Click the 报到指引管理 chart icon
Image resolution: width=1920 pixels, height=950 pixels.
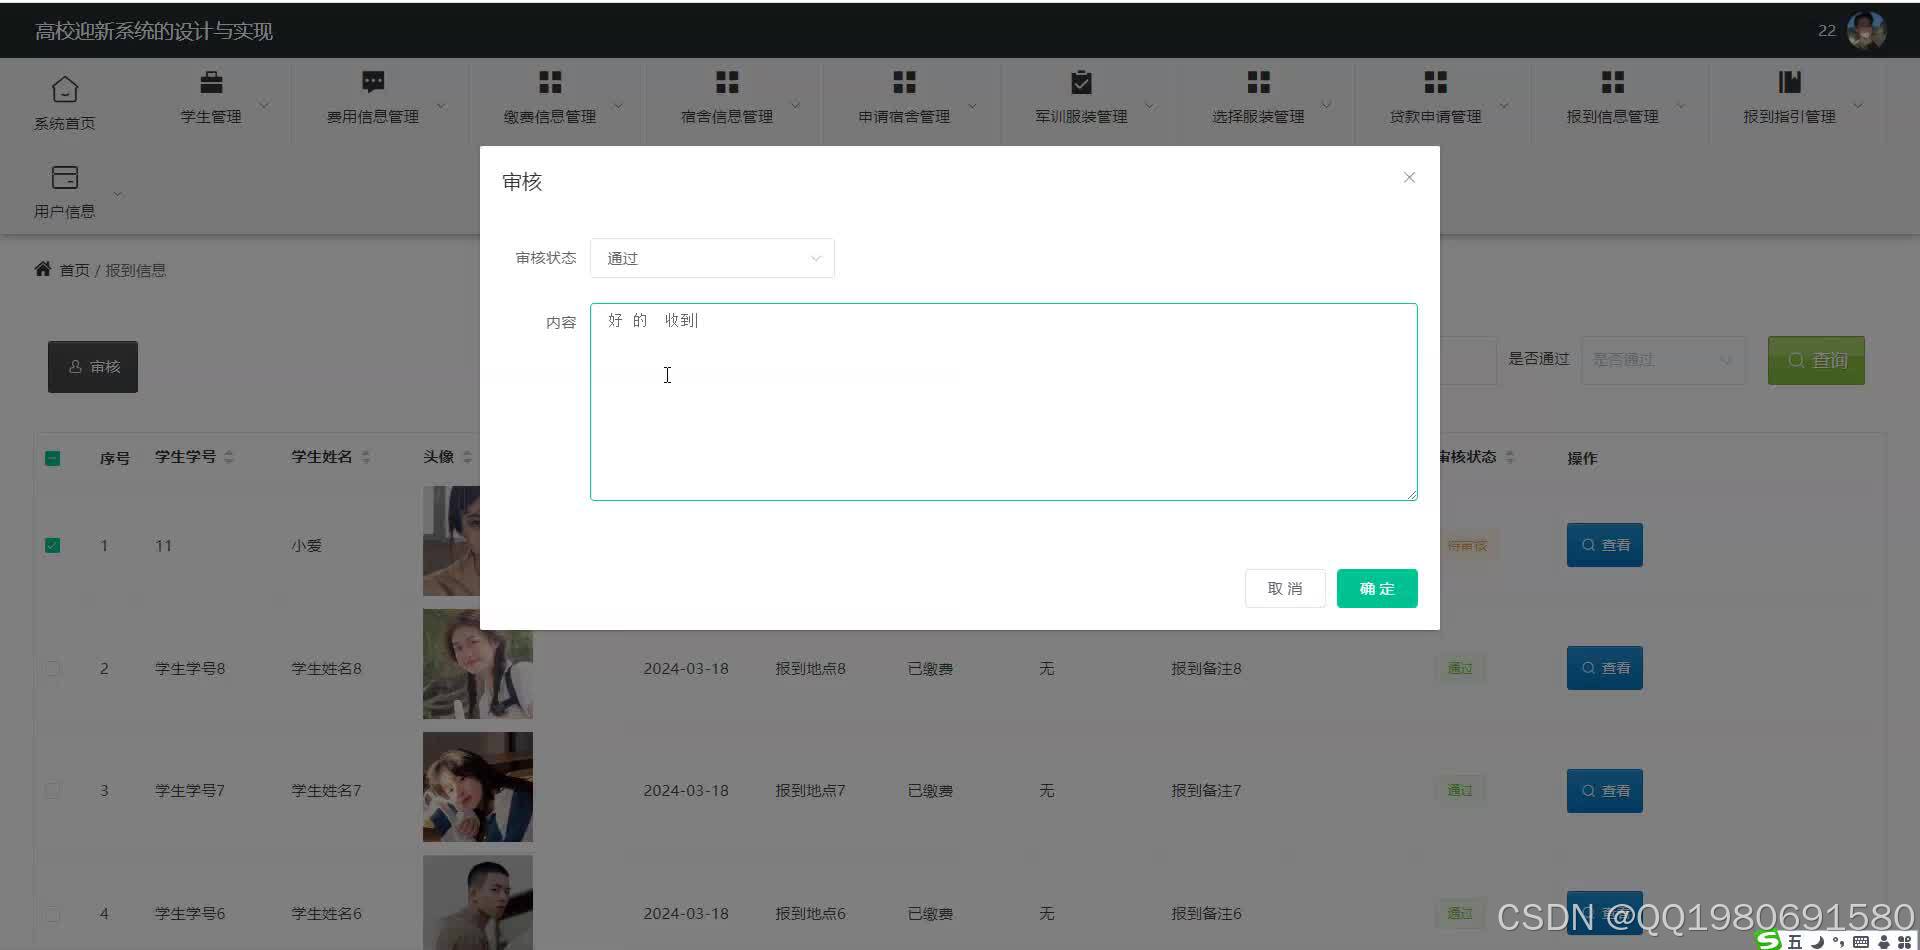(1789, 81)
